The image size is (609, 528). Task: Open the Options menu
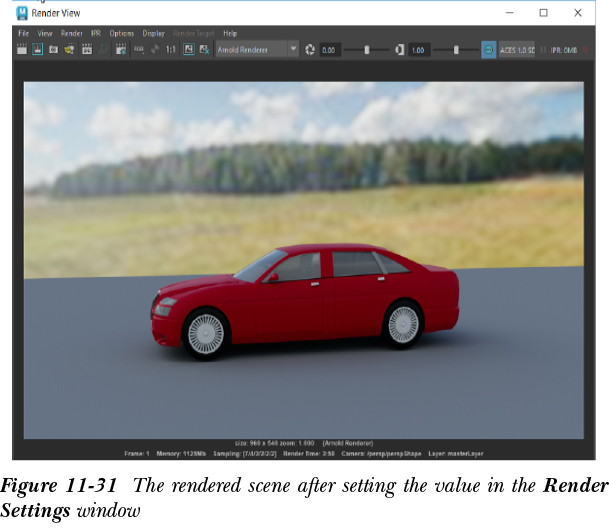(121, 33)
